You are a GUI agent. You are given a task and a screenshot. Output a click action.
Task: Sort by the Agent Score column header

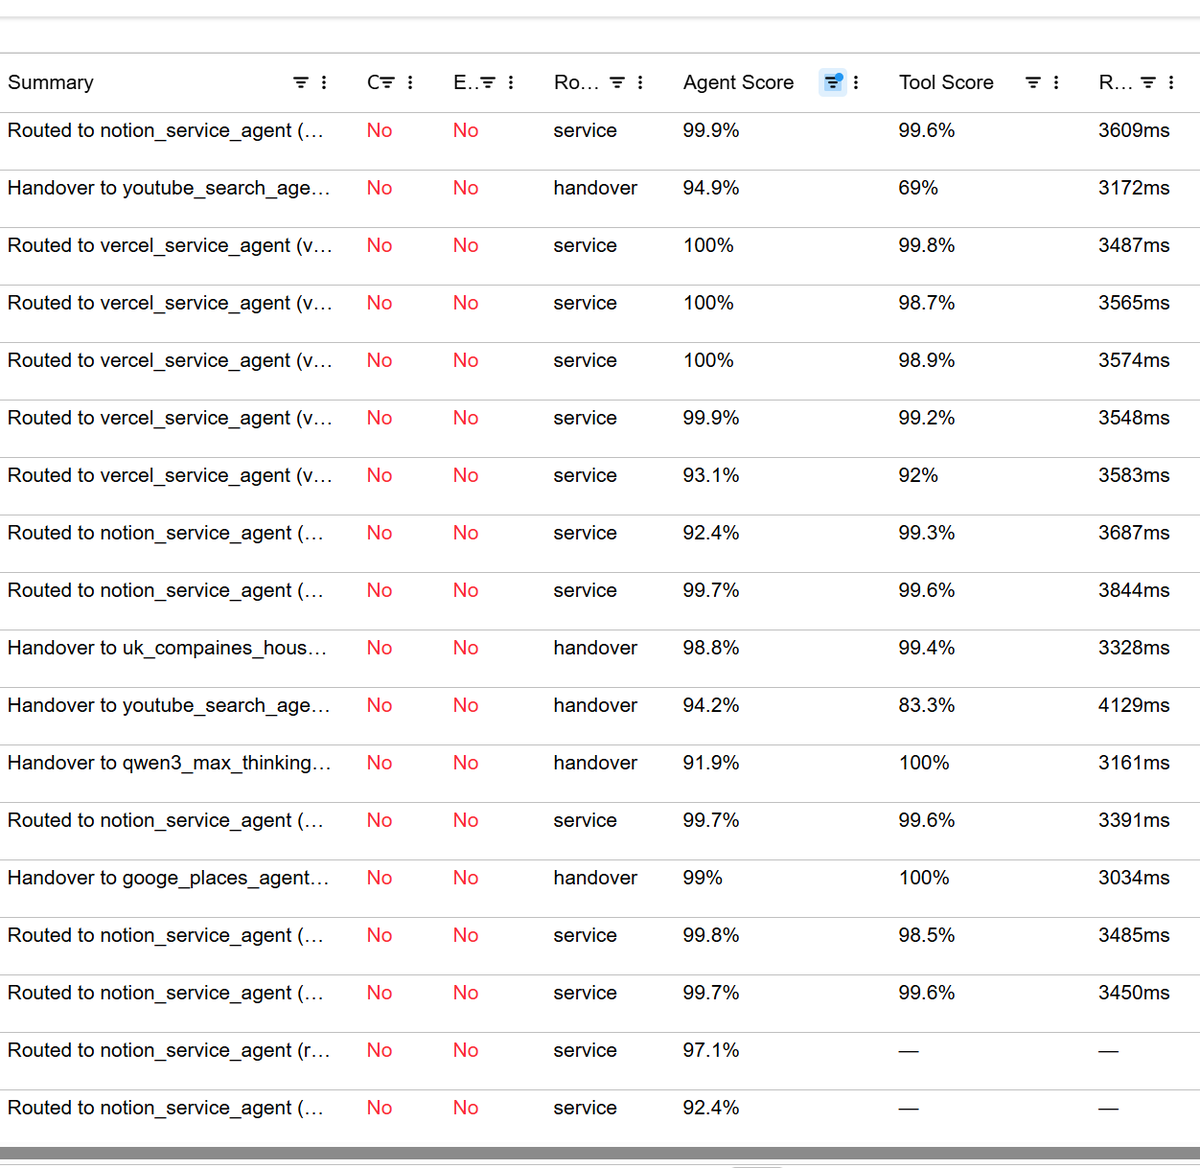(x=738, y=83)
